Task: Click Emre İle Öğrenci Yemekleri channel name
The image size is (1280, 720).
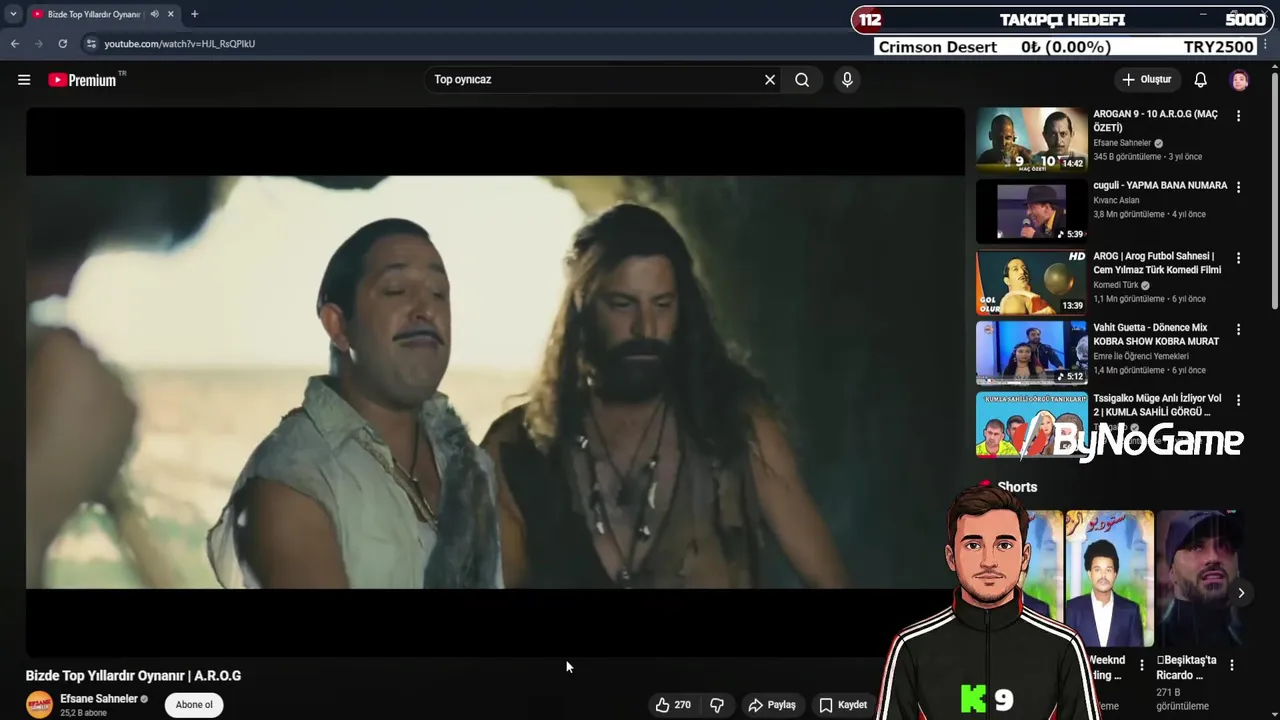Action: click(x=1141, y=356)
